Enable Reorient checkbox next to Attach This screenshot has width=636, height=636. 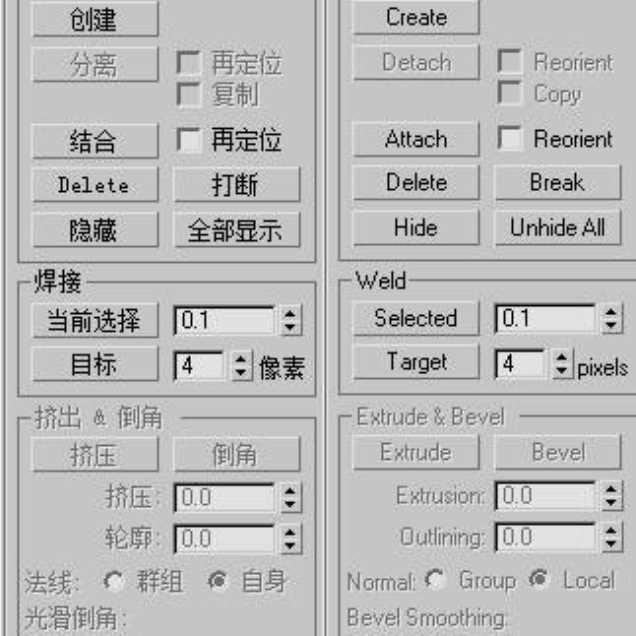click(509, 138)
